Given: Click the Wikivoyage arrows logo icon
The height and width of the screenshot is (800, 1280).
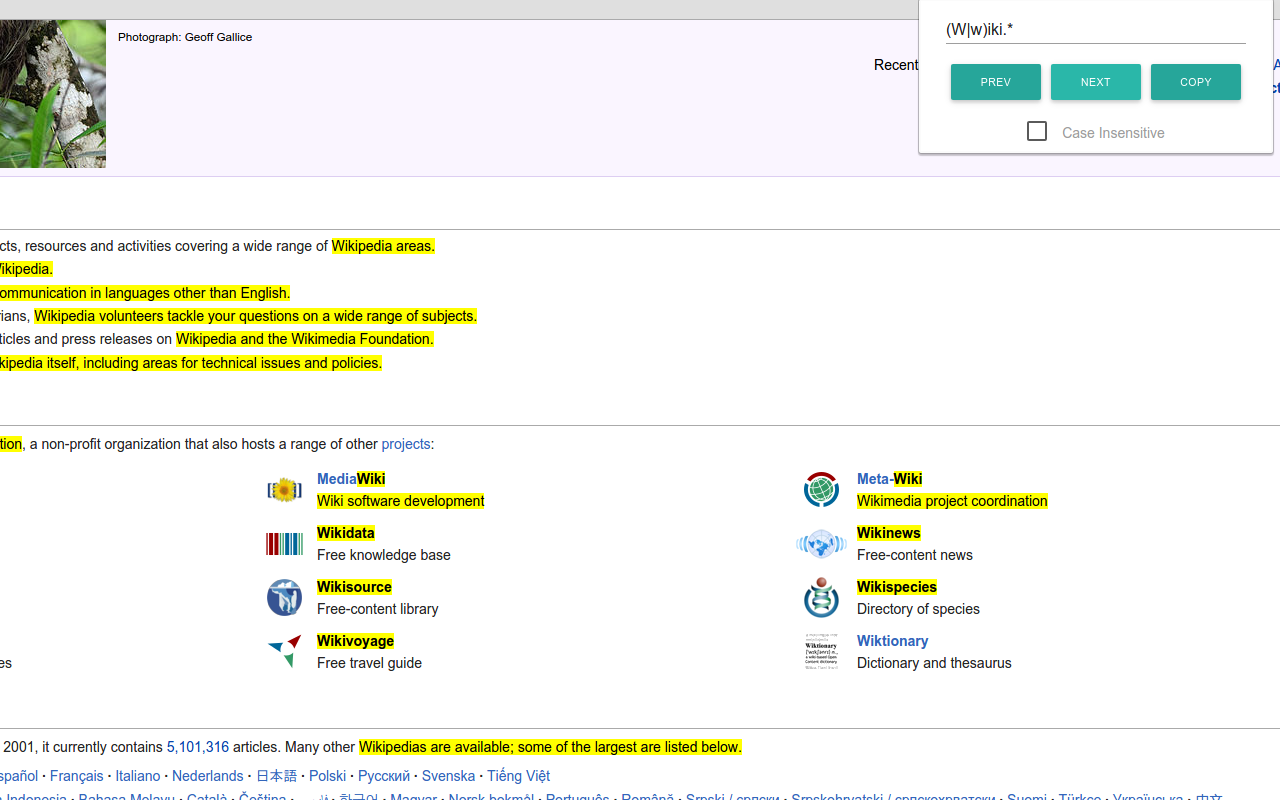Looking at the screenshot, I should [x=284, y=652].
